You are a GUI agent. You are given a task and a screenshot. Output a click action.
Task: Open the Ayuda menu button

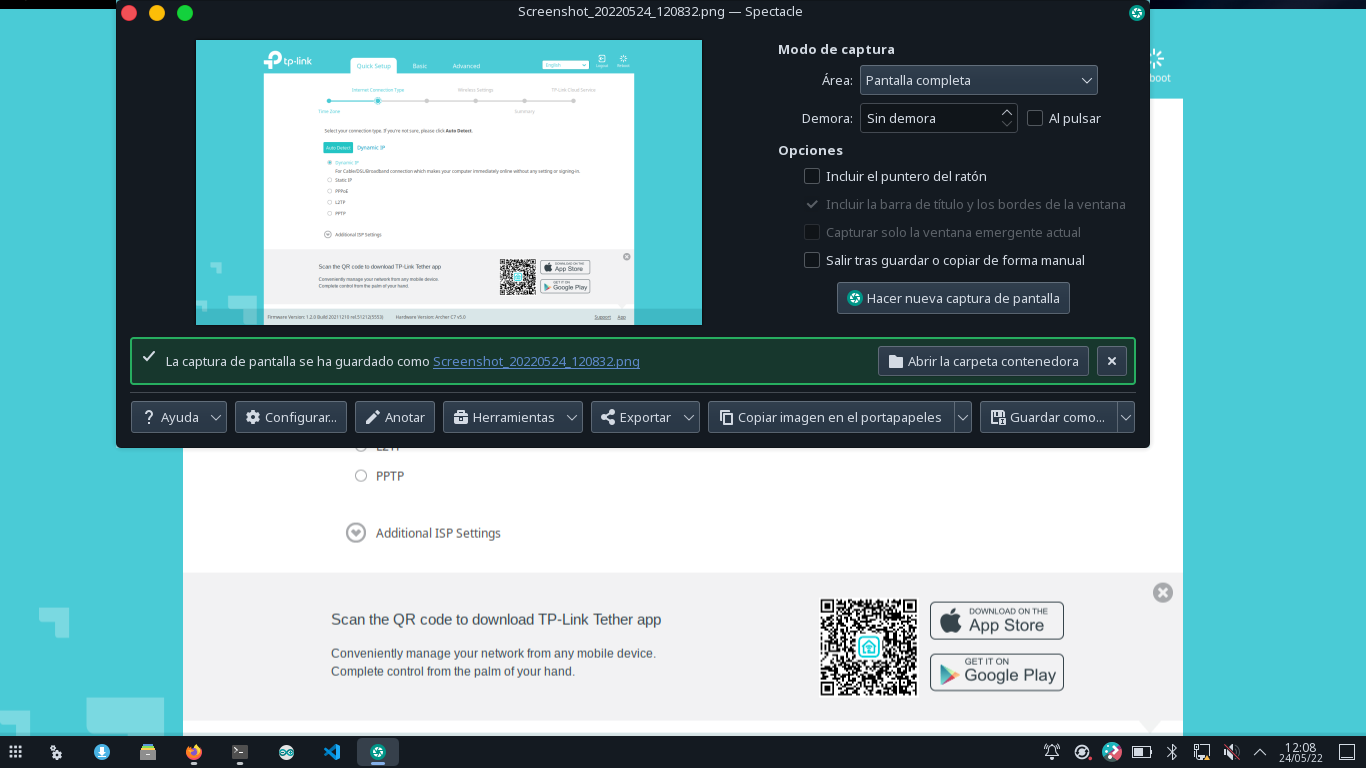(179, 417)
